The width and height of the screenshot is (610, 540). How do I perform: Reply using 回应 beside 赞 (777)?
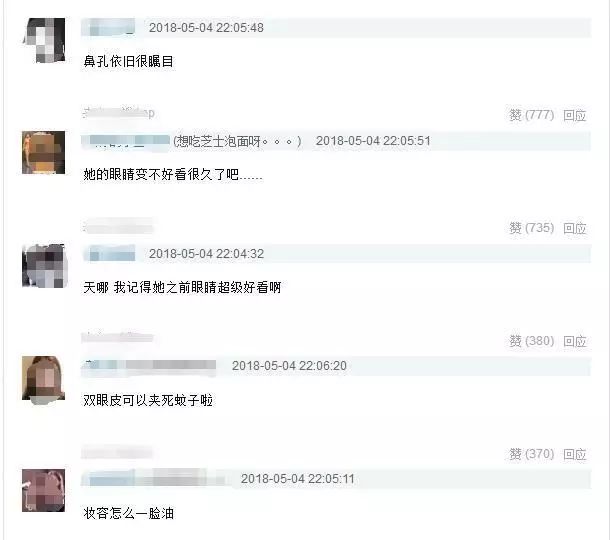[x=575, y=116]
